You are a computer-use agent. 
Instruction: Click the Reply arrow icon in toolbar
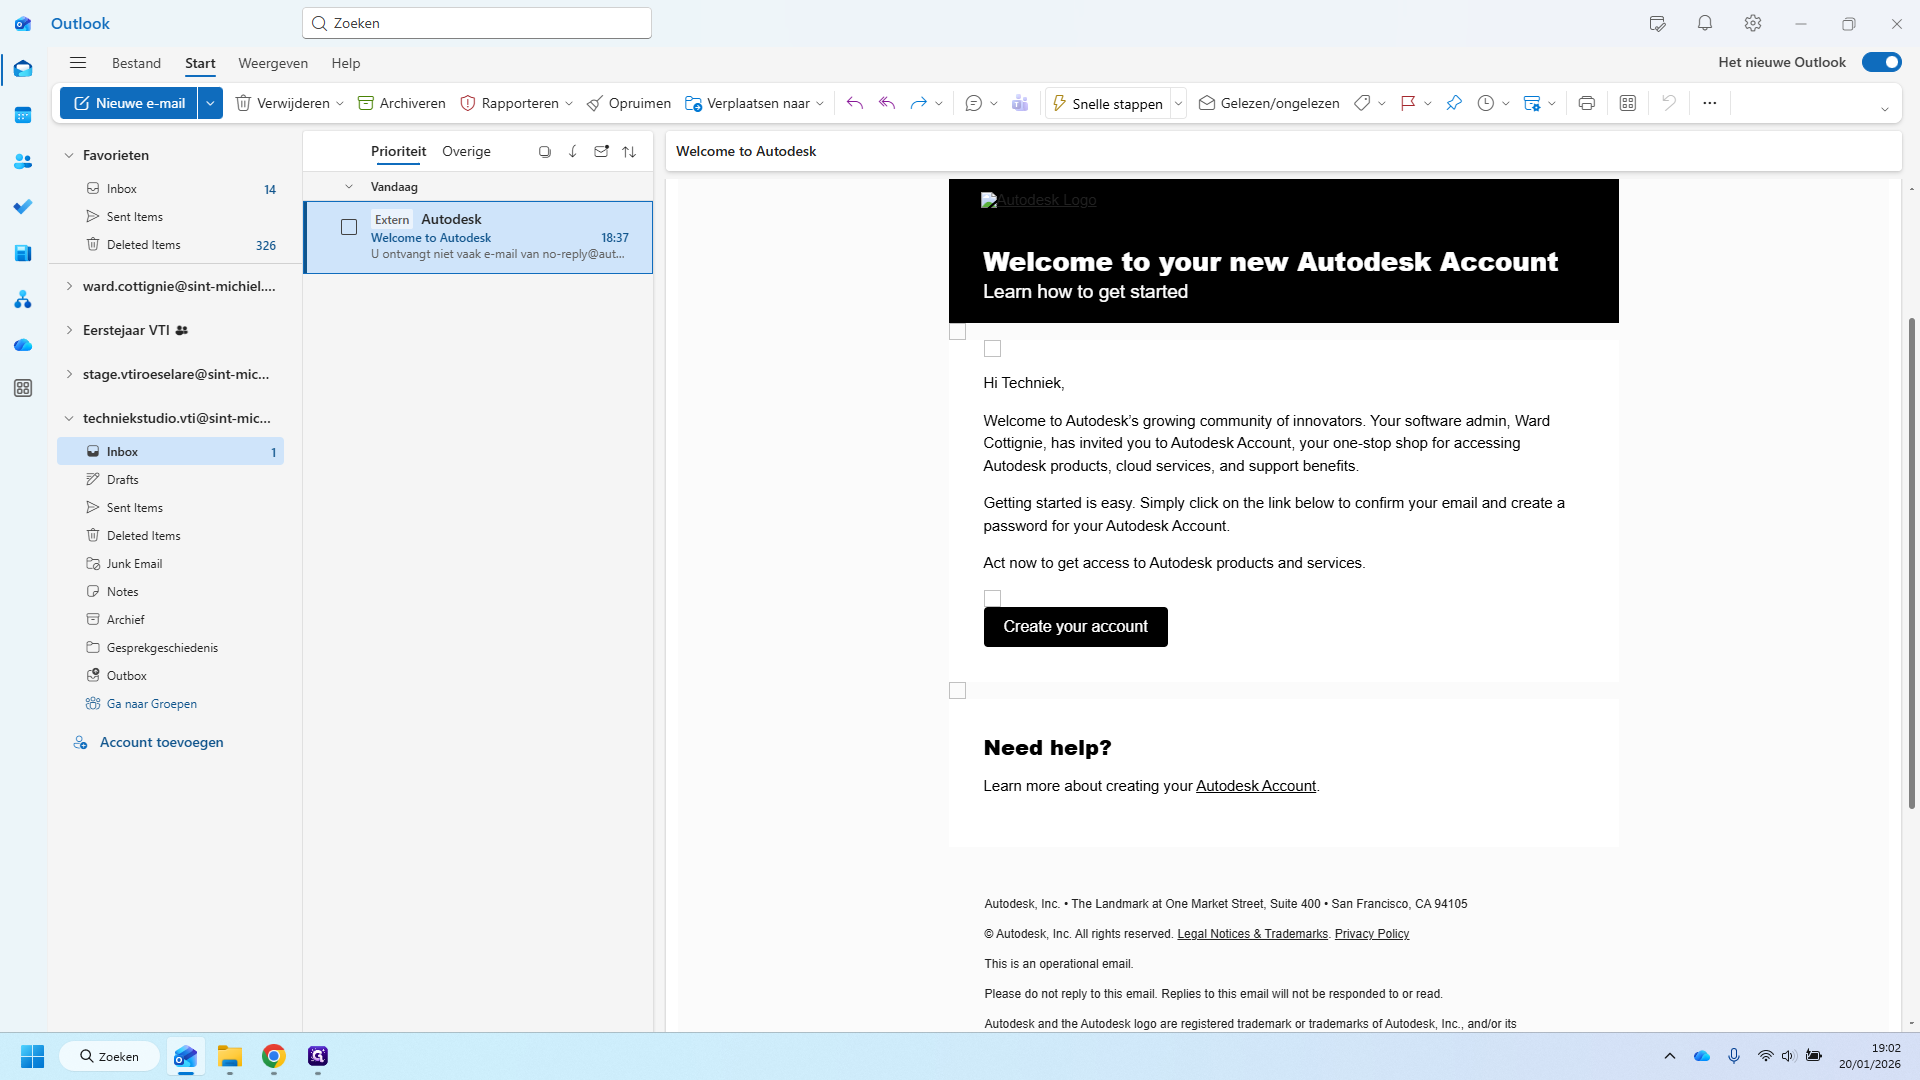tap(854, 103)
